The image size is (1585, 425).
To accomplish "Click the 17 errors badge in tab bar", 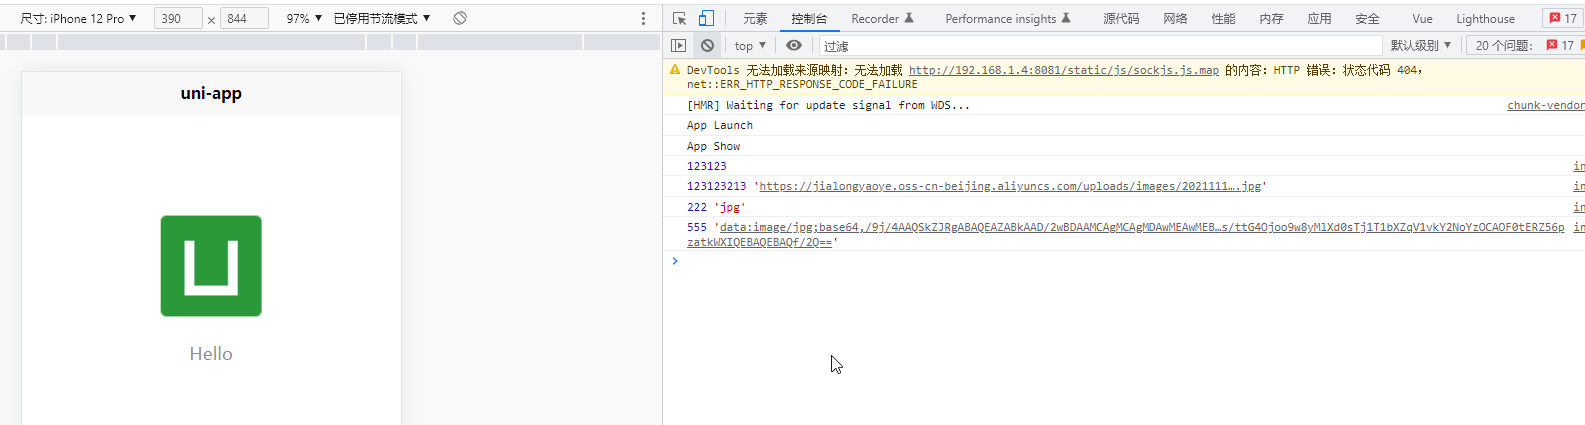I will click(x=1563, y=18).
